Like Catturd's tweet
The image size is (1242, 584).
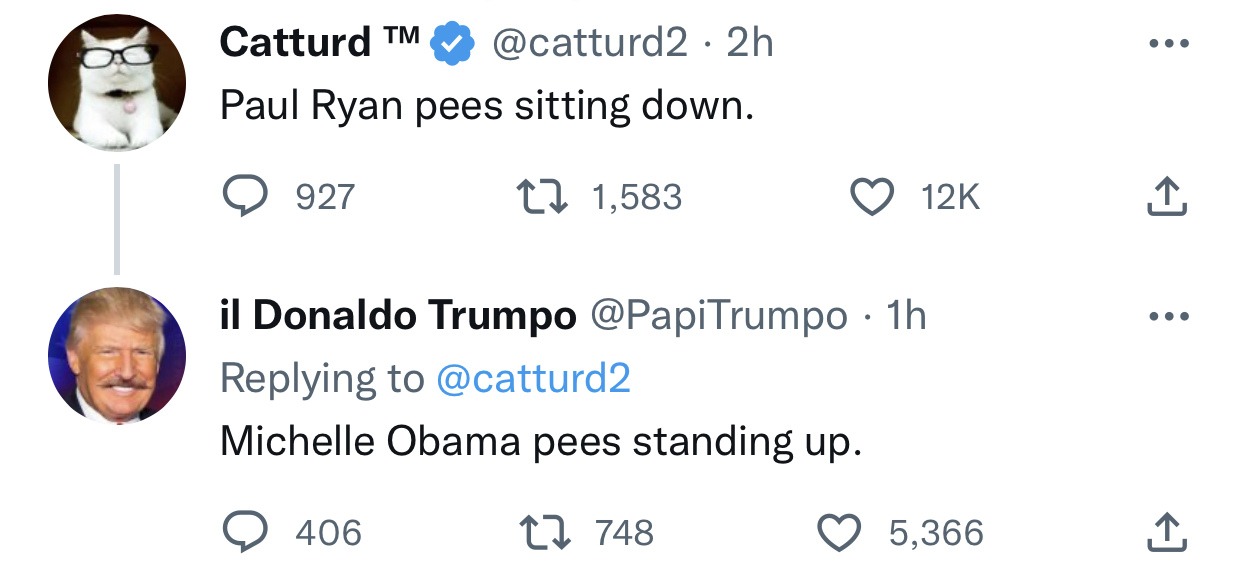[x=872, y=197]
